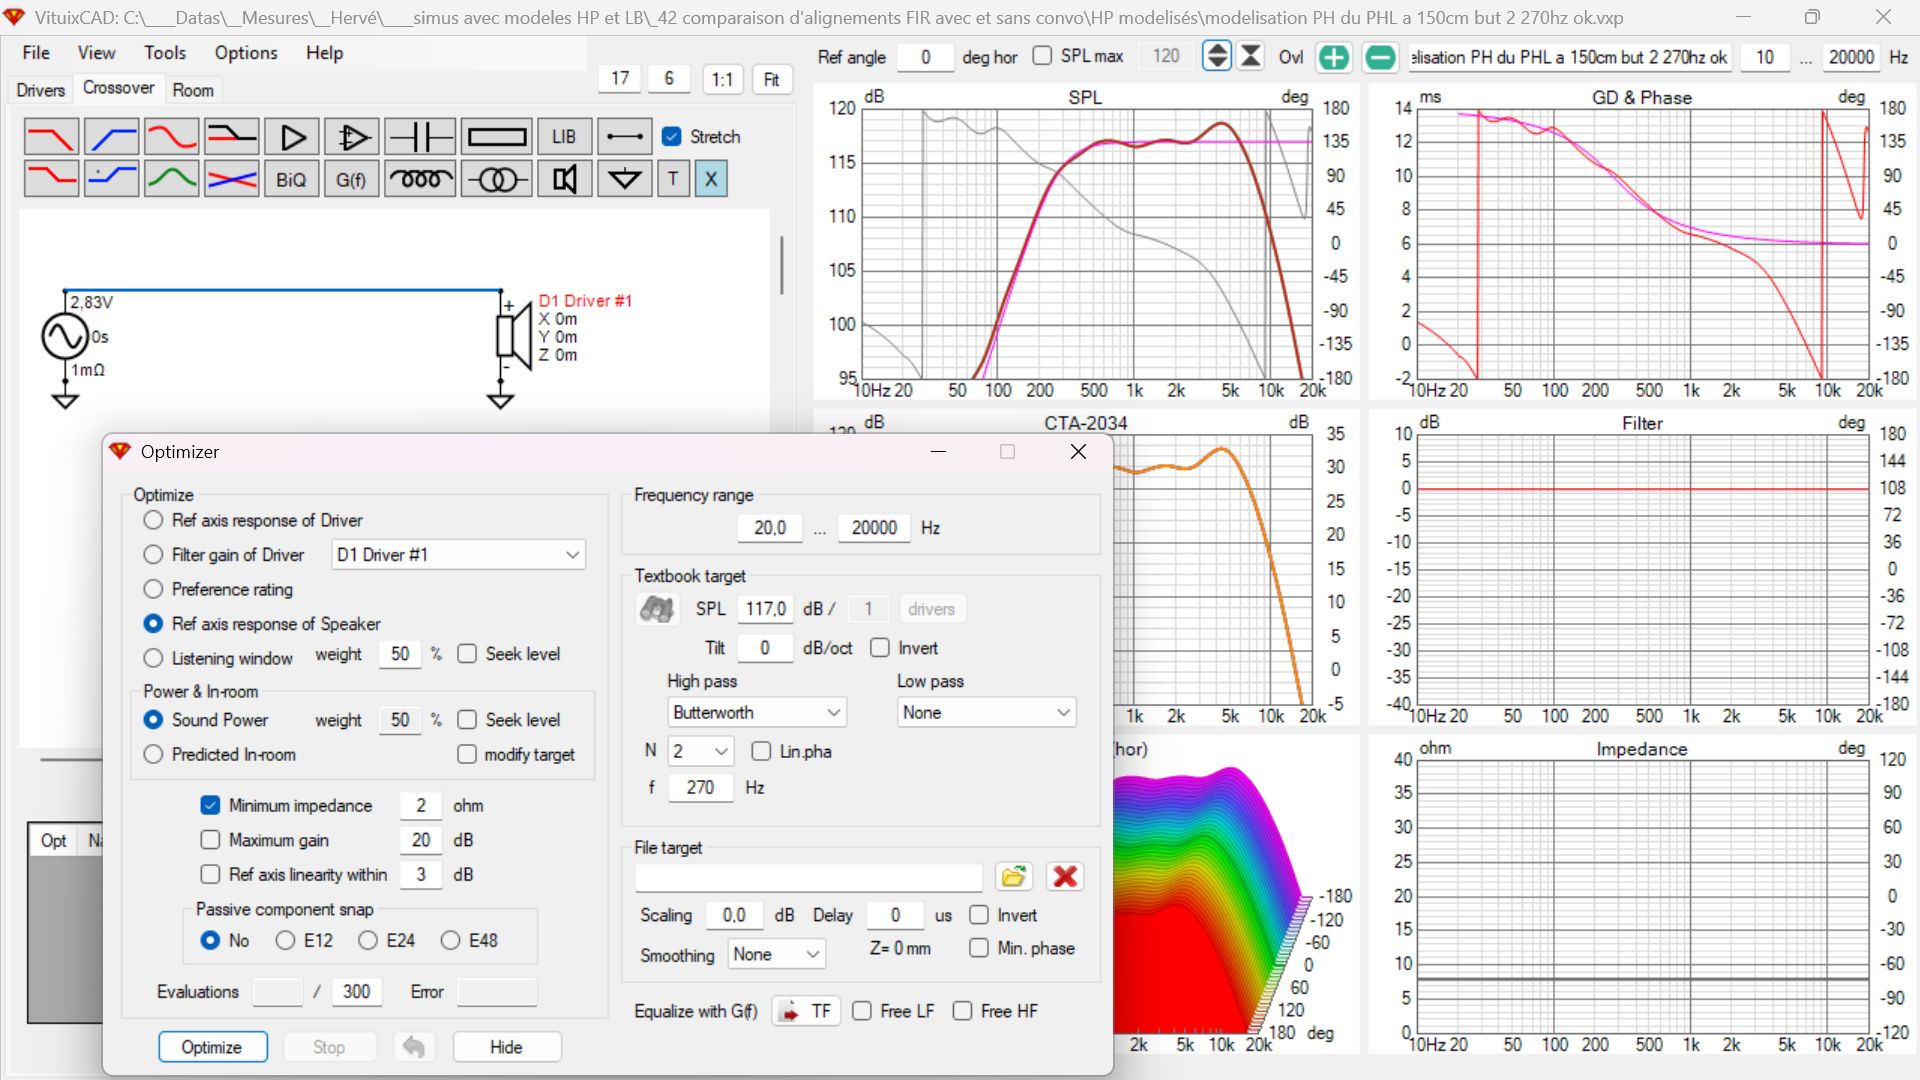Clear file target with red X icon
The width and height of the screenshot is (1920, 1080).
click(x=1065, y=877)
